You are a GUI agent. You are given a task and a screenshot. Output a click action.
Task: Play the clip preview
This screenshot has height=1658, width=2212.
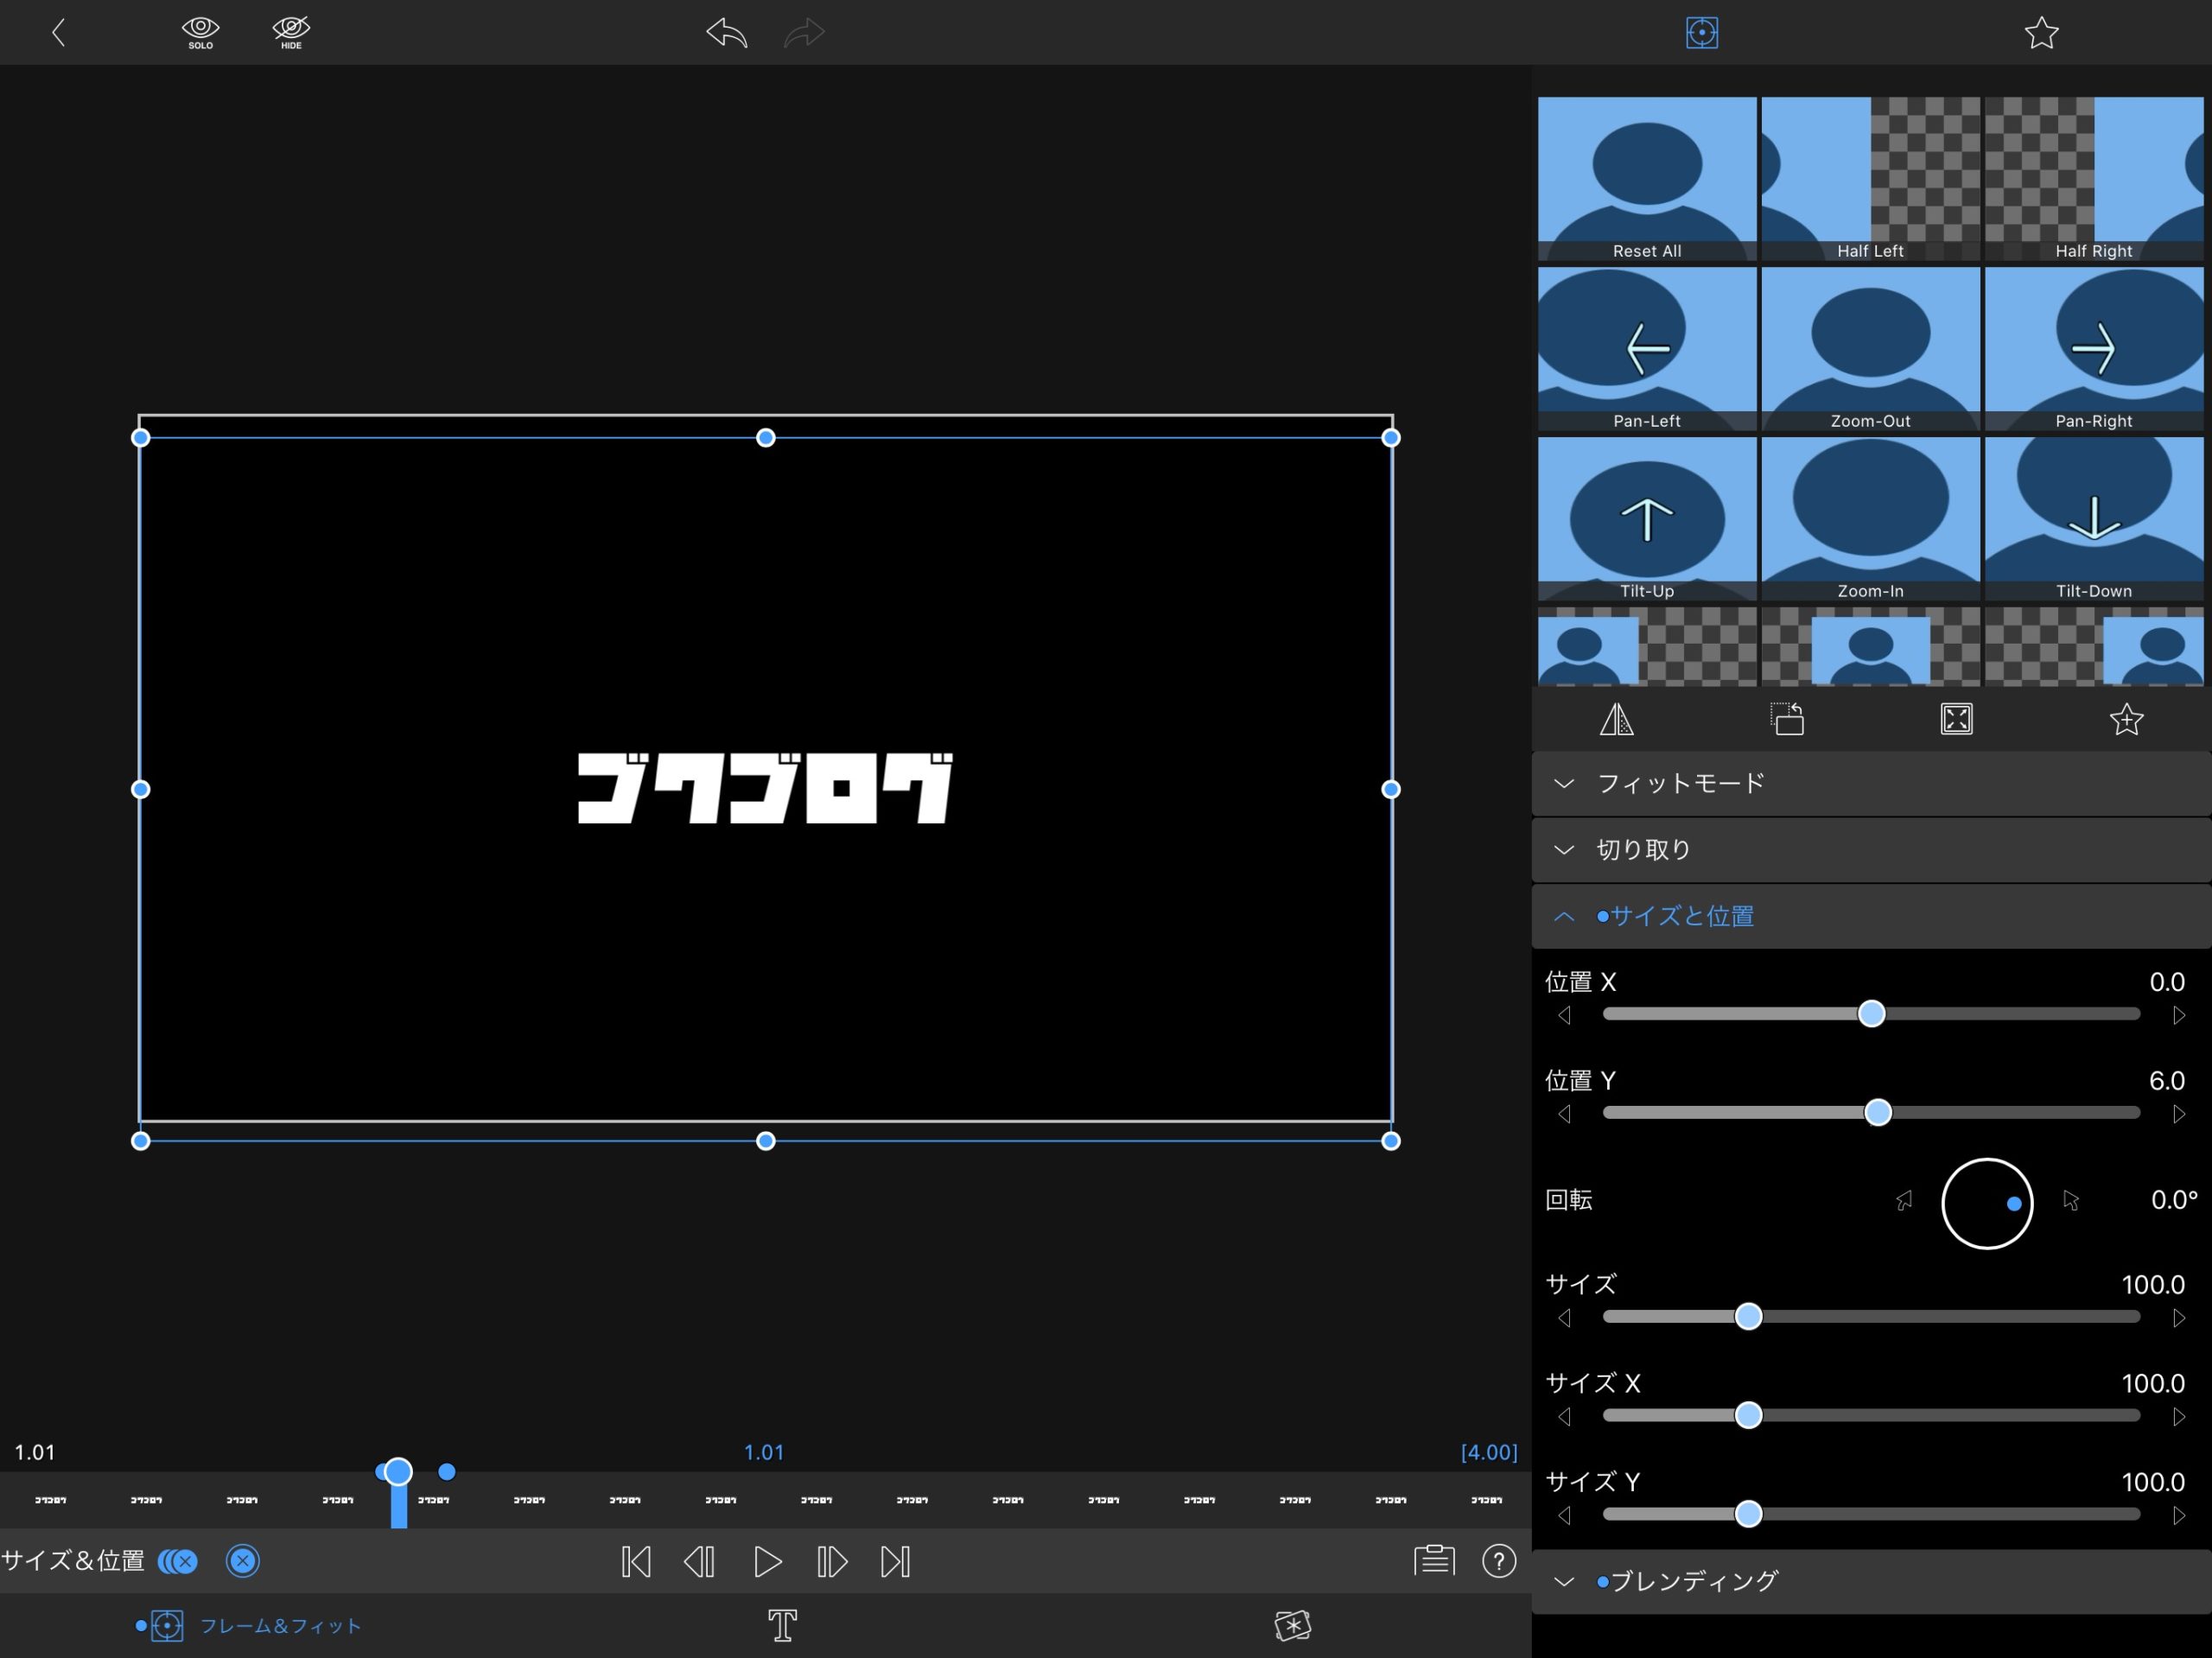(767, 1561)
